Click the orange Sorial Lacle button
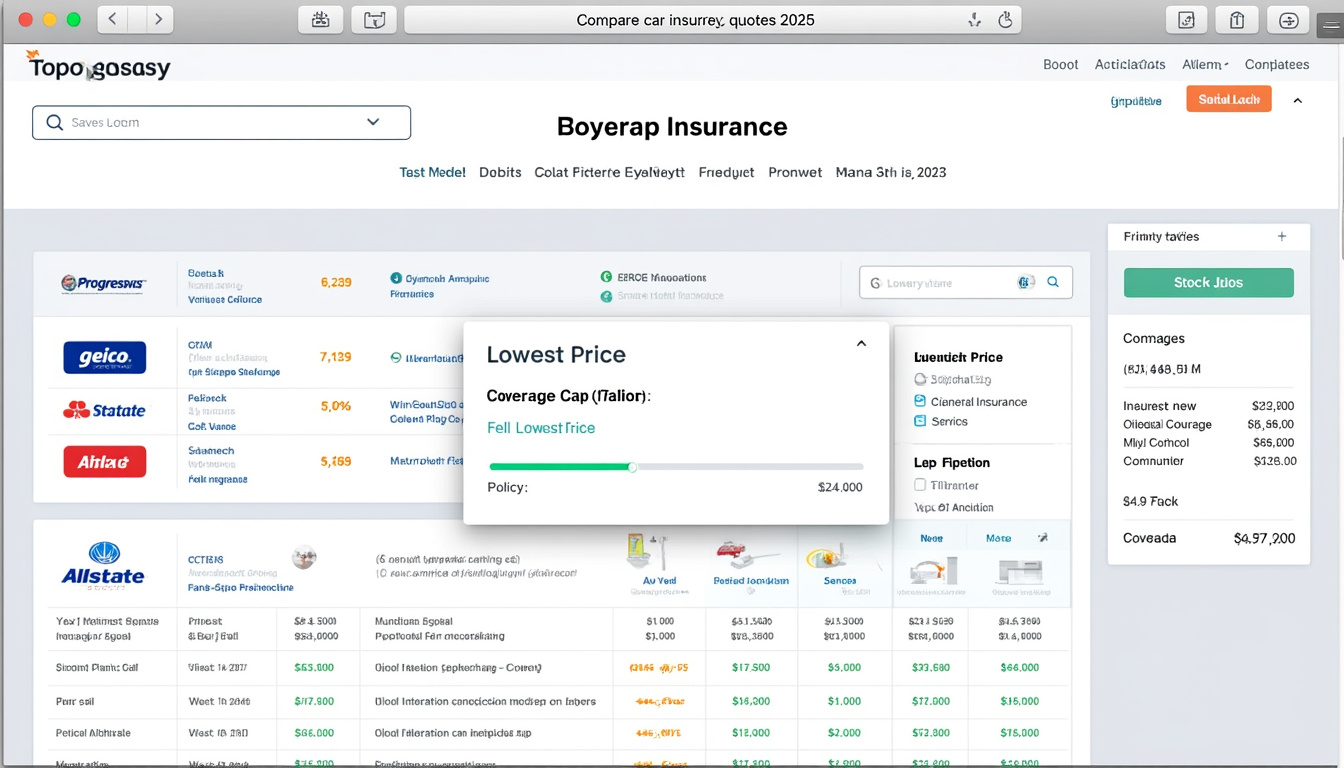The height and width of the screenshot is (768, 1344). point(1228,99)
